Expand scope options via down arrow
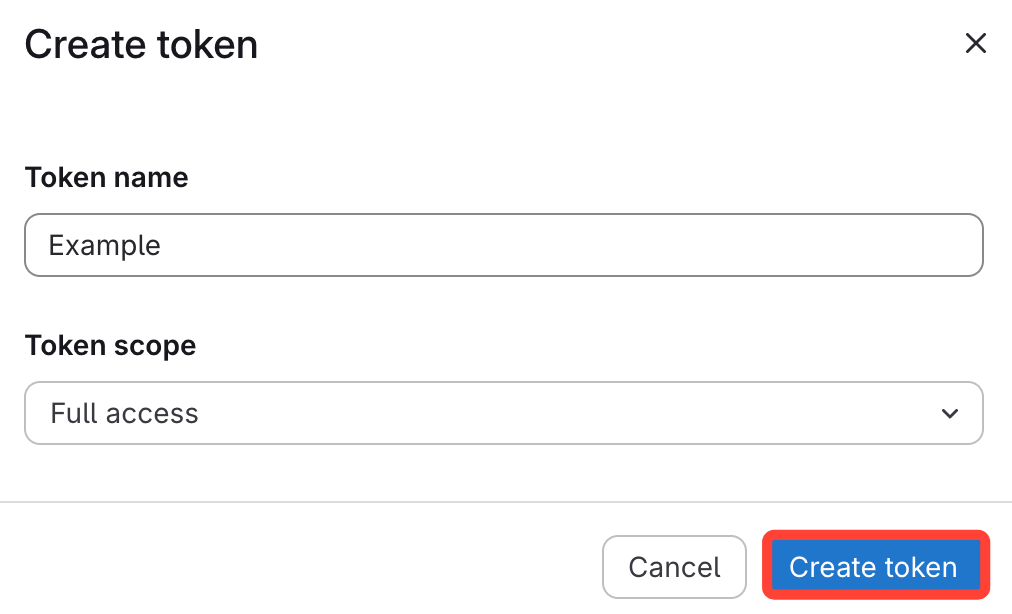 tap(949, 413)
